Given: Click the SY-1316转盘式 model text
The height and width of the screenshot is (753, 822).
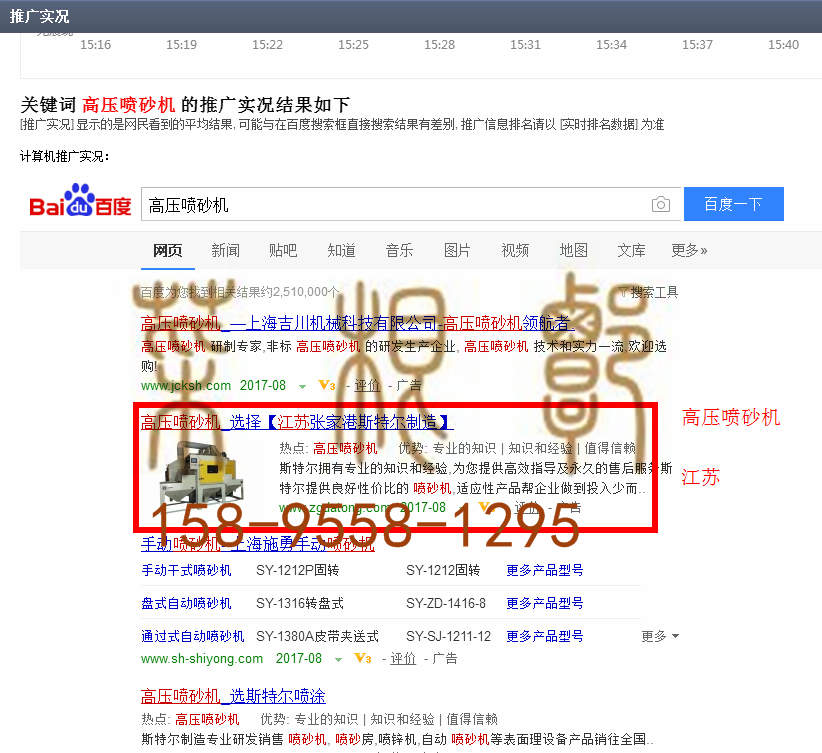Looking at the screenshot, I should click(299, 603).
